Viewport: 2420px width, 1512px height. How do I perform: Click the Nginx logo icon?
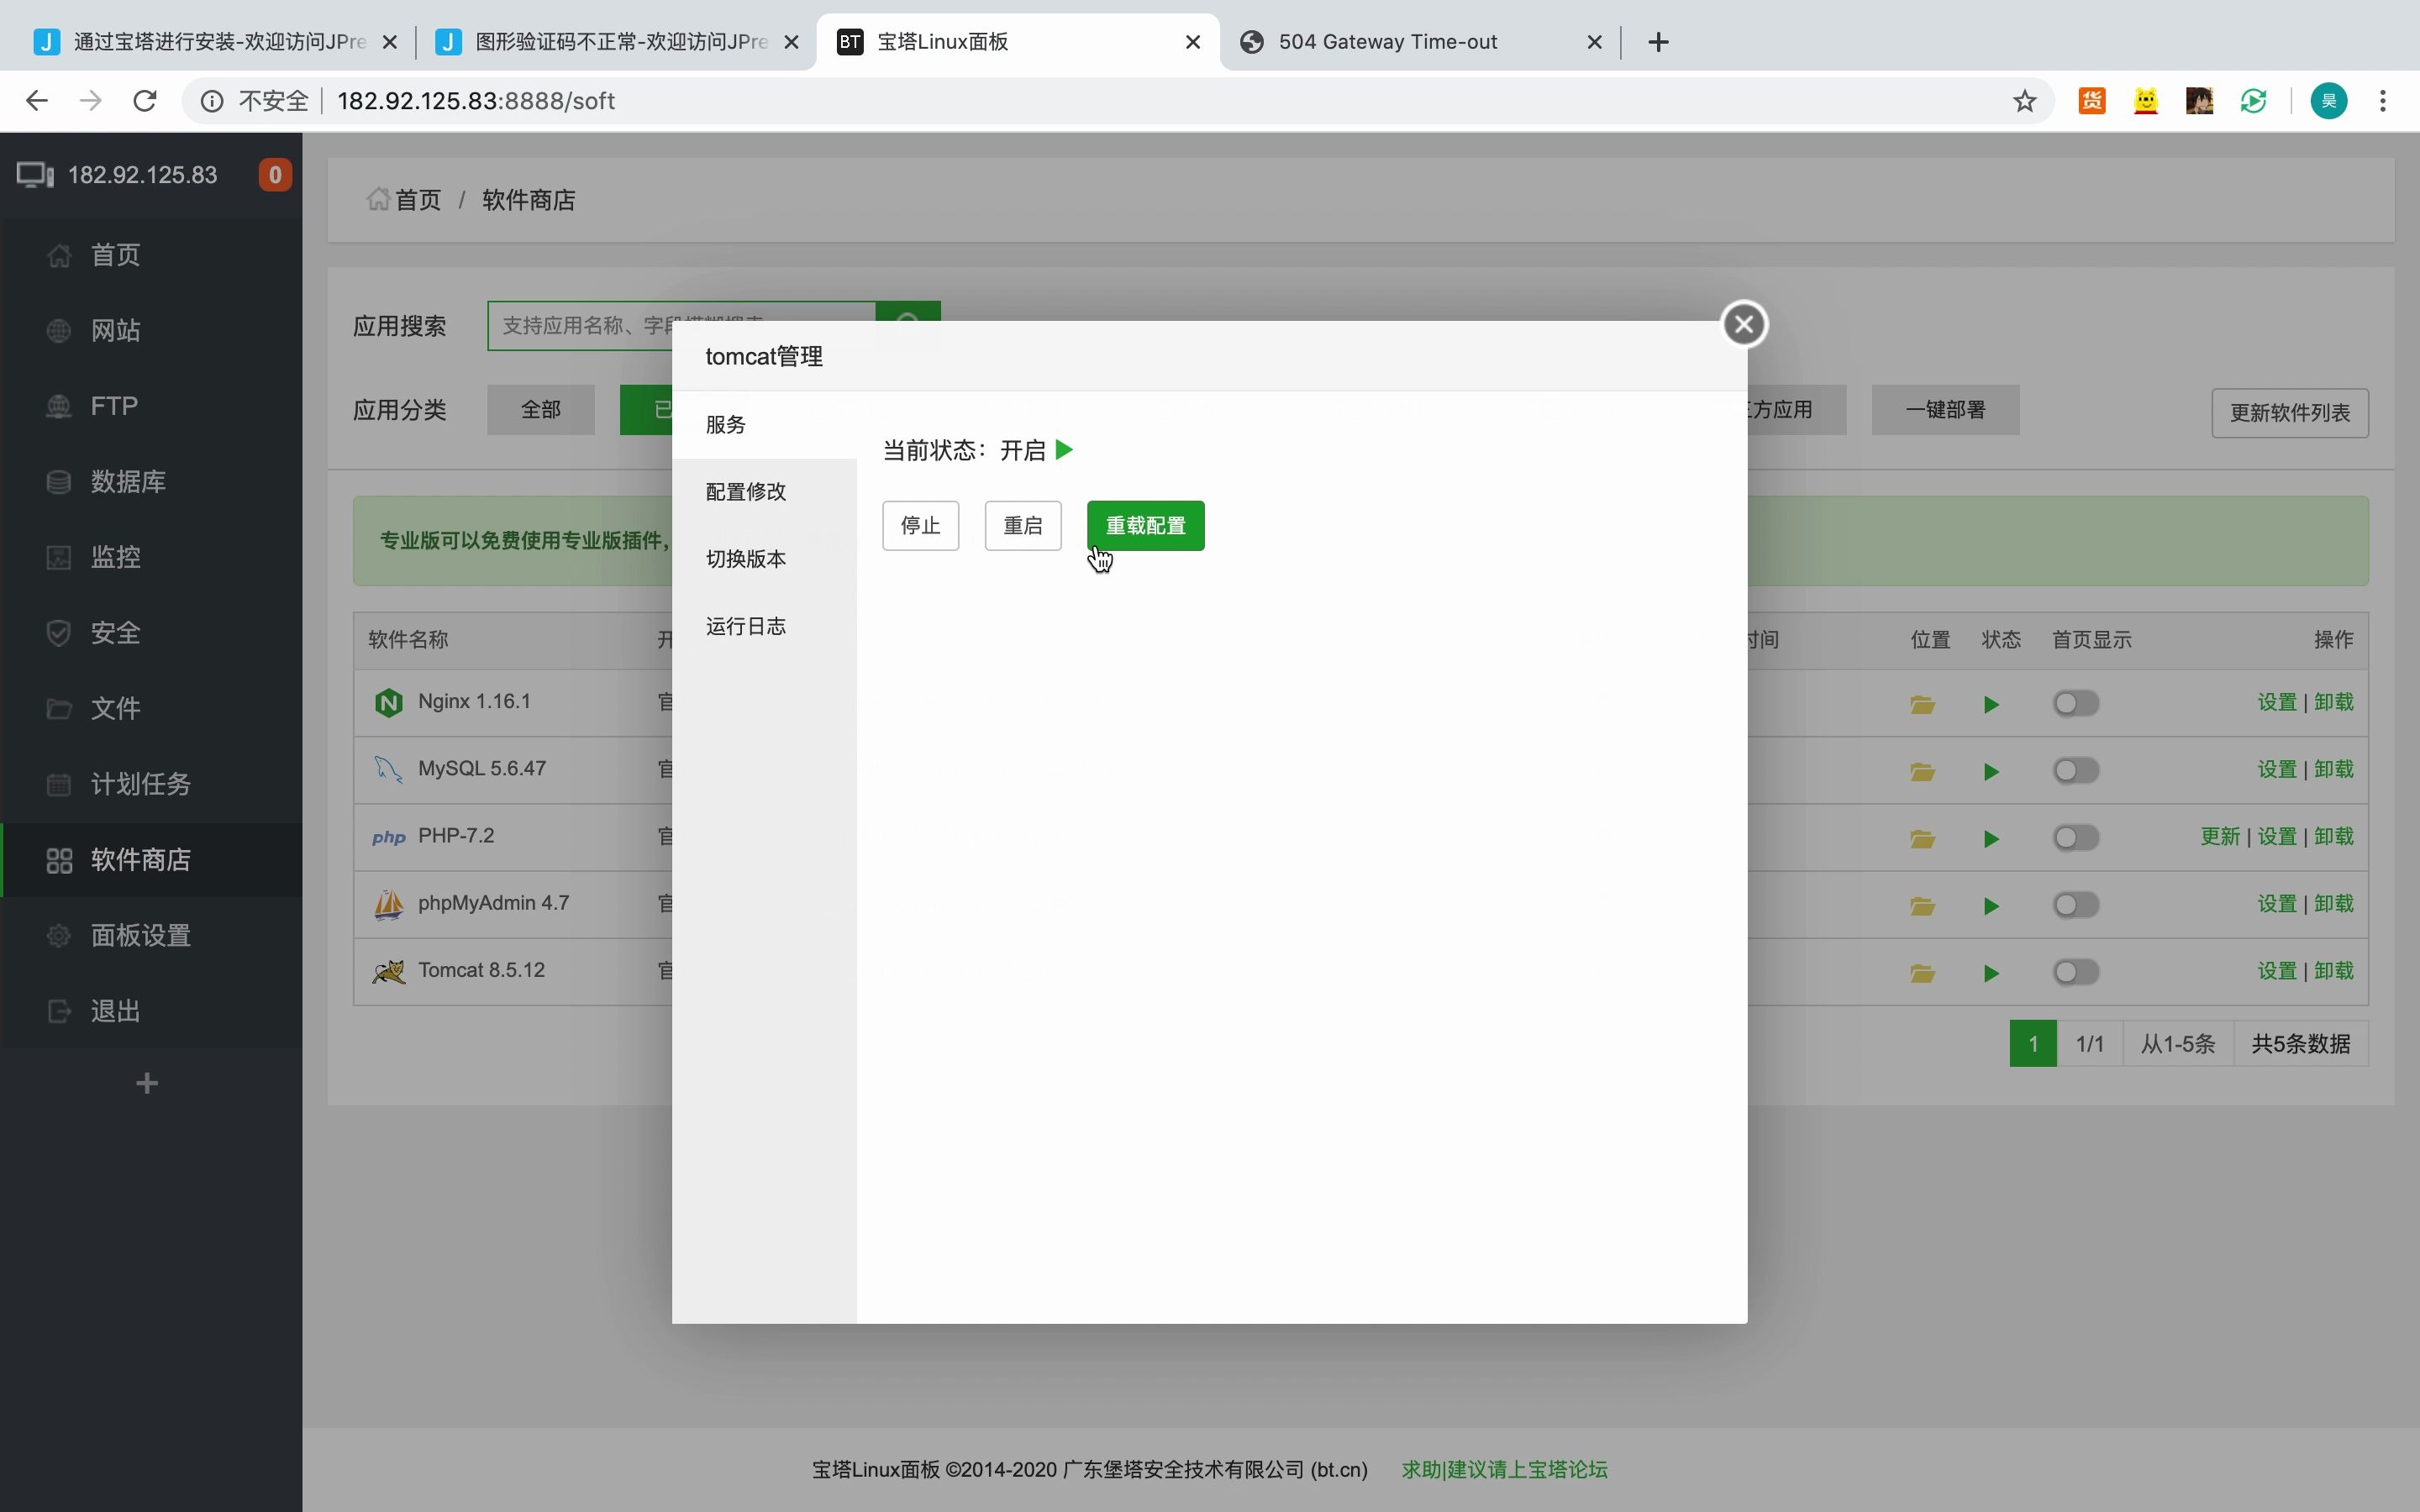coord(388,702)
